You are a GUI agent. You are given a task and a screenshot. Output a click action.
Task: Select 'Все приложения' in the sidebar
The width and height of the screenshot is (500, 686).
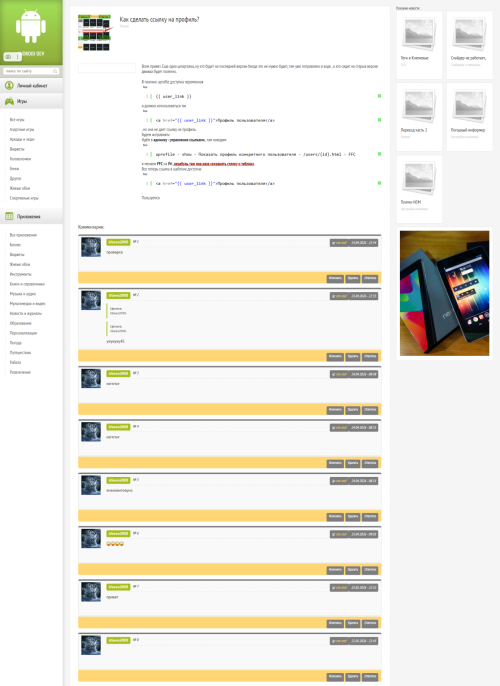23,235
